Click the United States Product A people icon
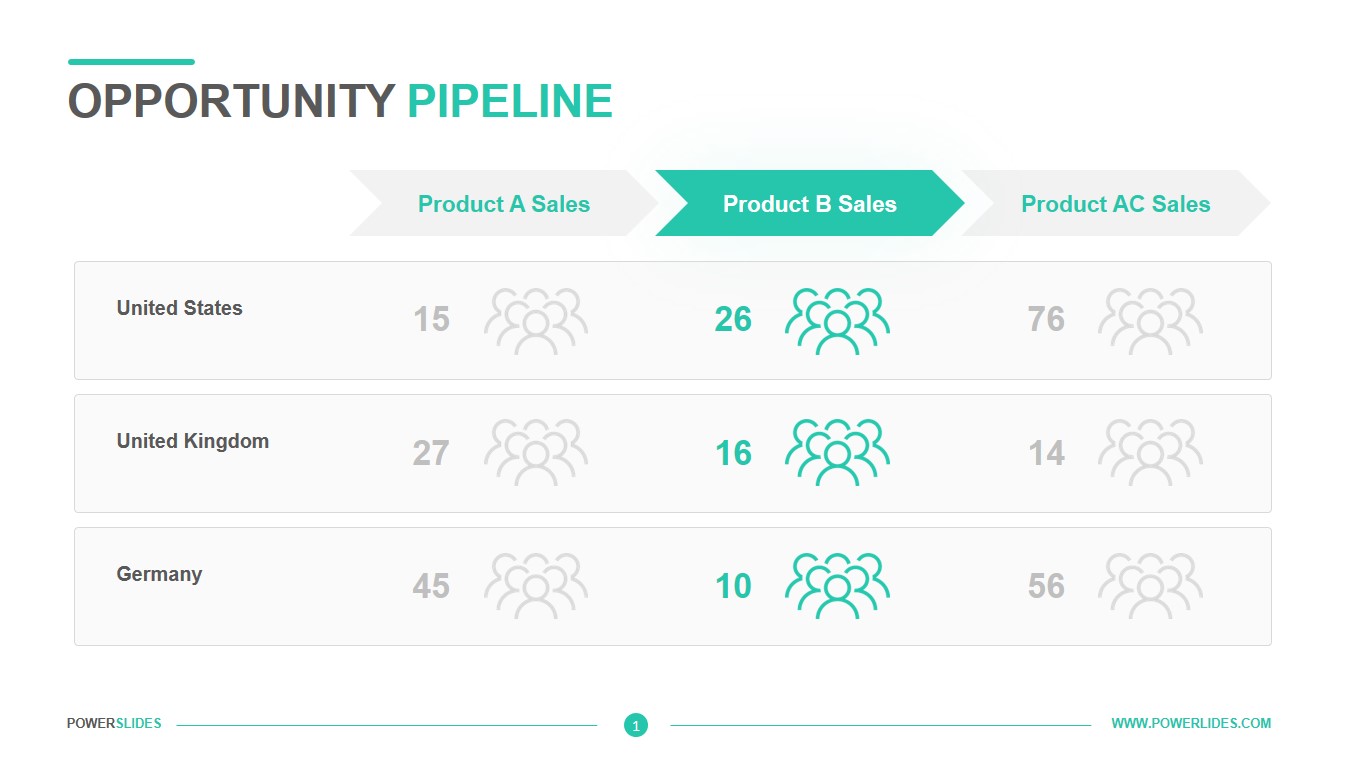Image resolution: width=1365 pixels, height=767 pixels. click(536, 321)
